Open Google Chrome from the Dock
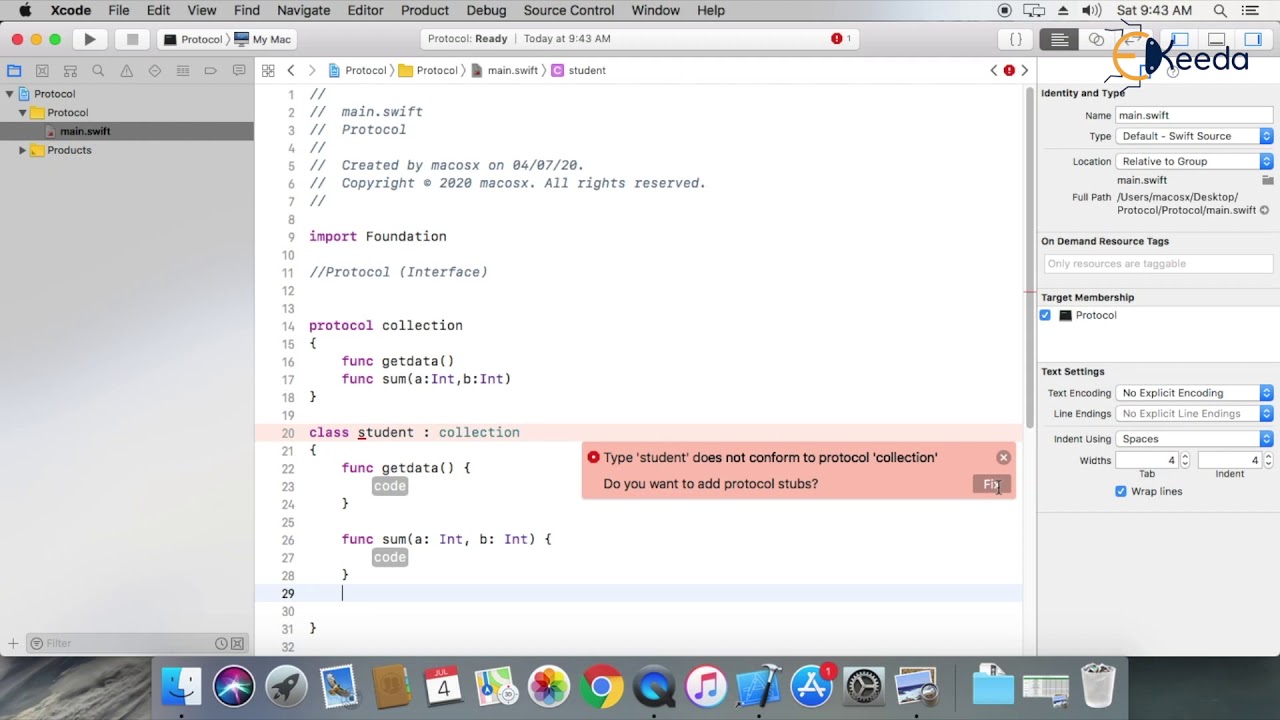The image size is (1280, 720). 601,687
